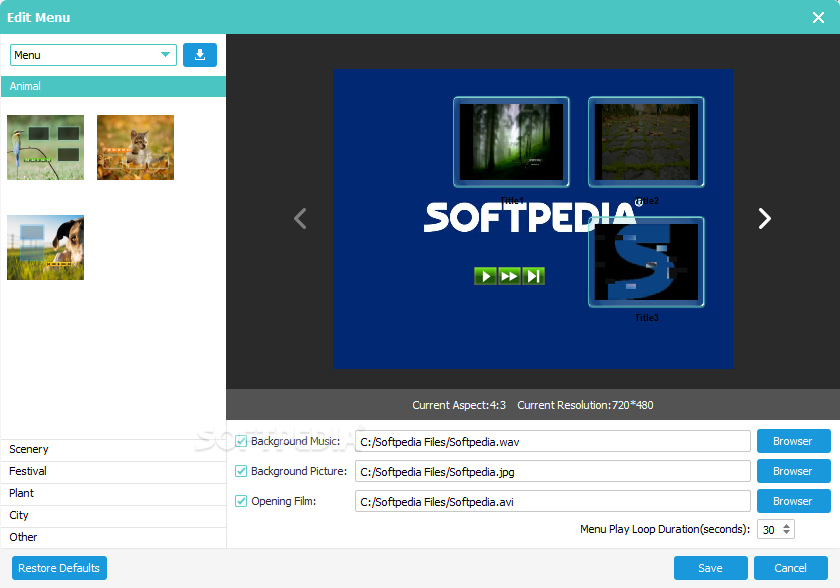Click the Title3 label text

647,318
